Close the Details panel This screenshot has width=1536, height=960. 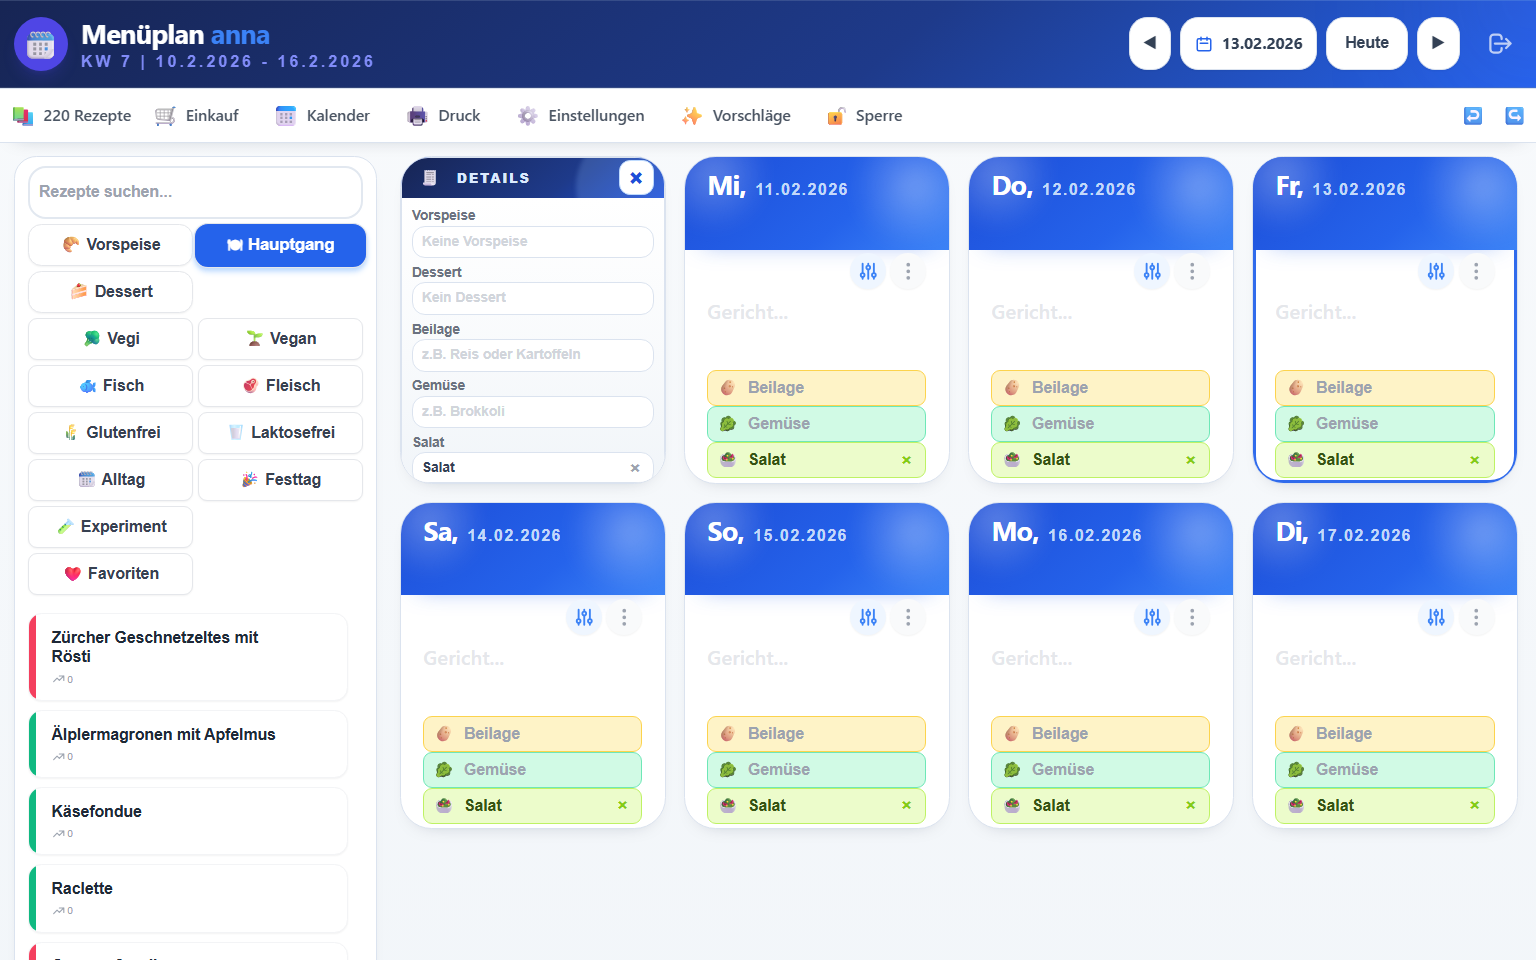pyautogui.click(x=636, y=178)
